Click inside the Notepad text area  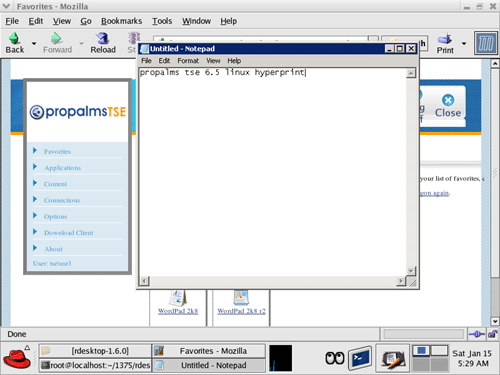click(x=273, y=173)
